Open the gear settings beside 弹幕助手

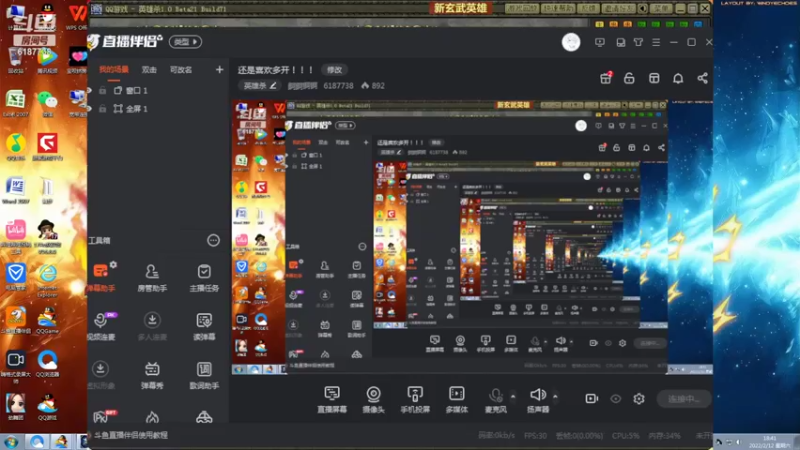113,264
